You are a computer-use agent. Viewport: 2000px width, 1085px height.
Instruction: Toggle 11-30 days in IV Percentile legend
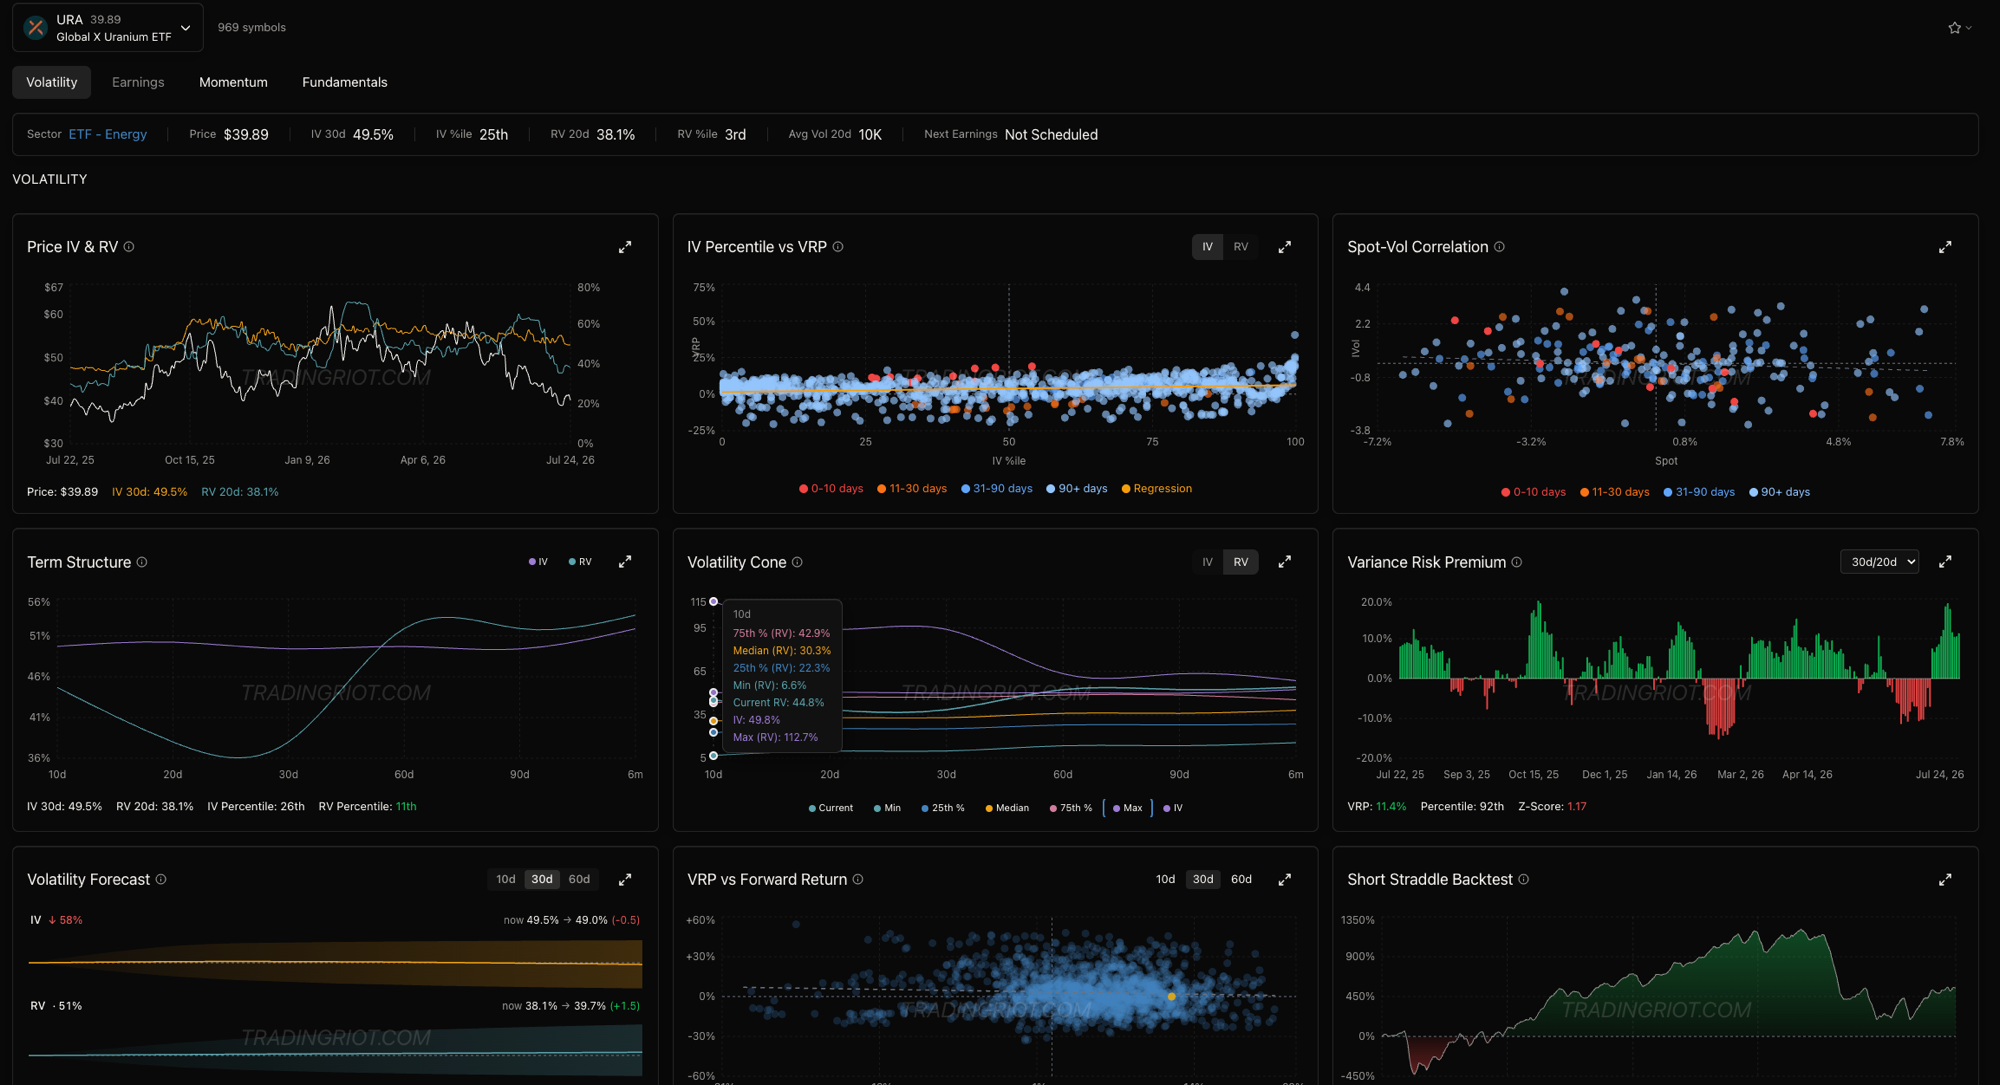tap(912, 489)
